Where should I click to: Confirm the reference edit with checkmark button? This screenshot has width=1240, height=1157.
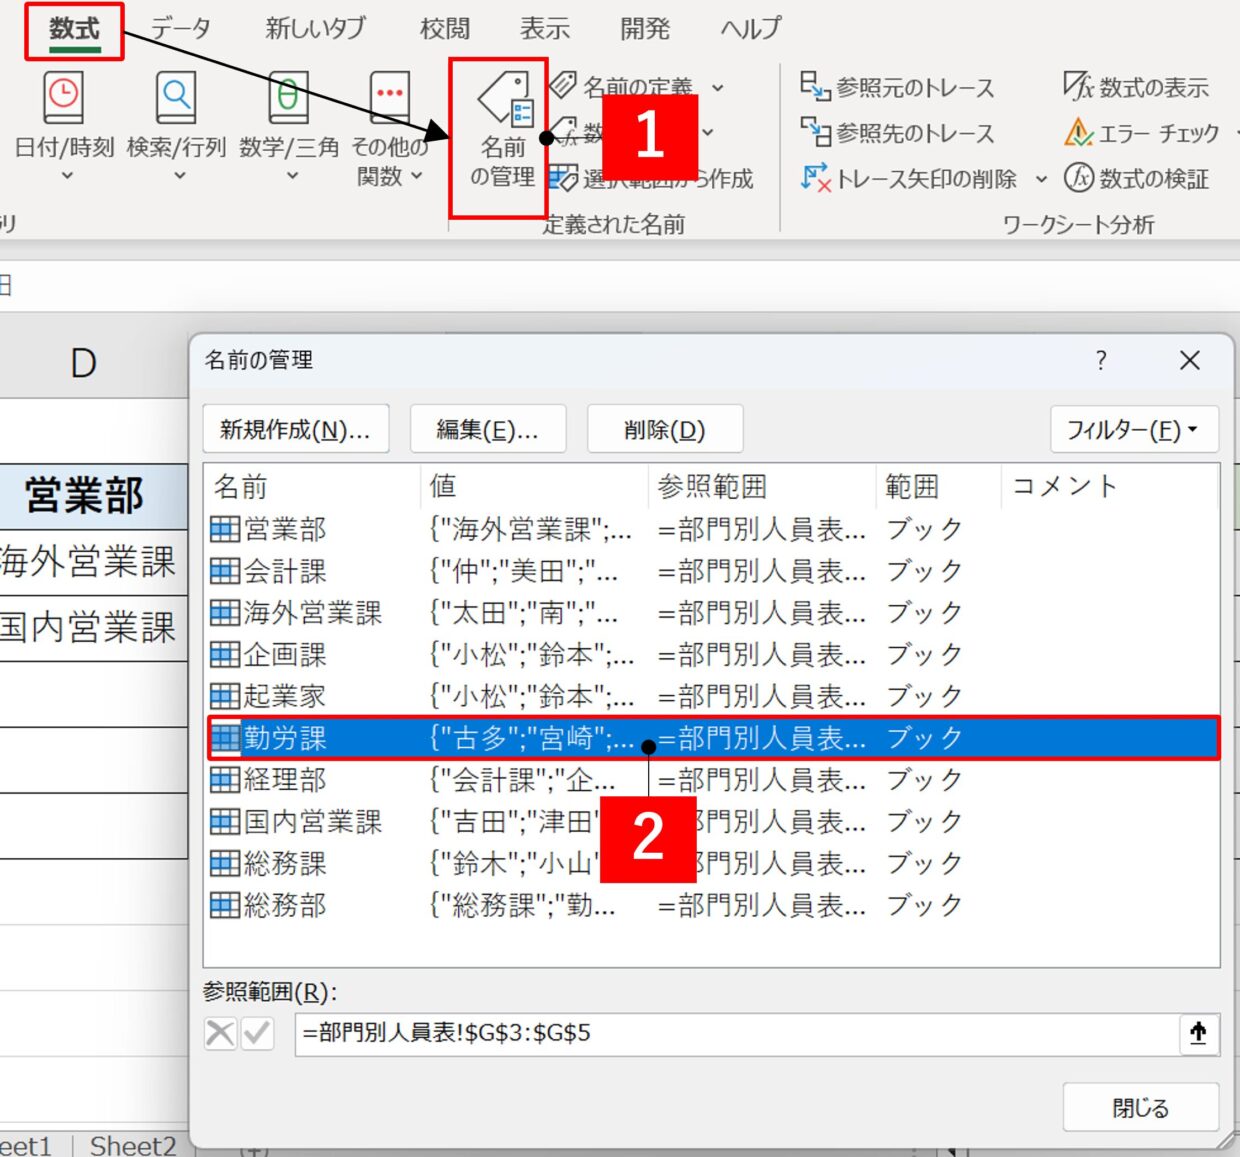pyautogui.click(x=257, y=1033)
